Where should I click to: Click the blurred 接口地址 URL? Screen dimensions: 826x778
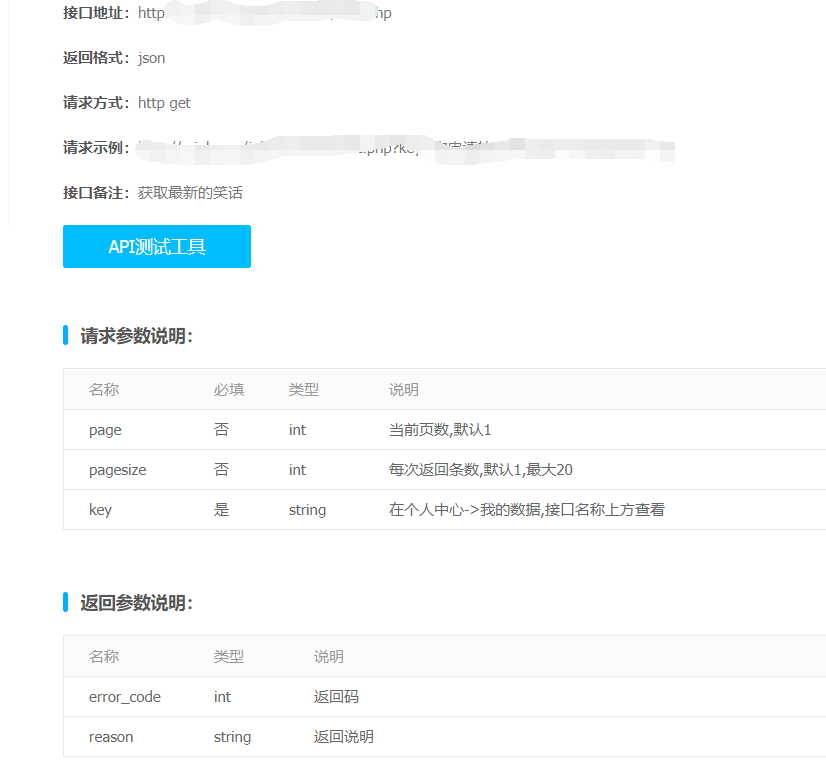(x=265, y=14)
